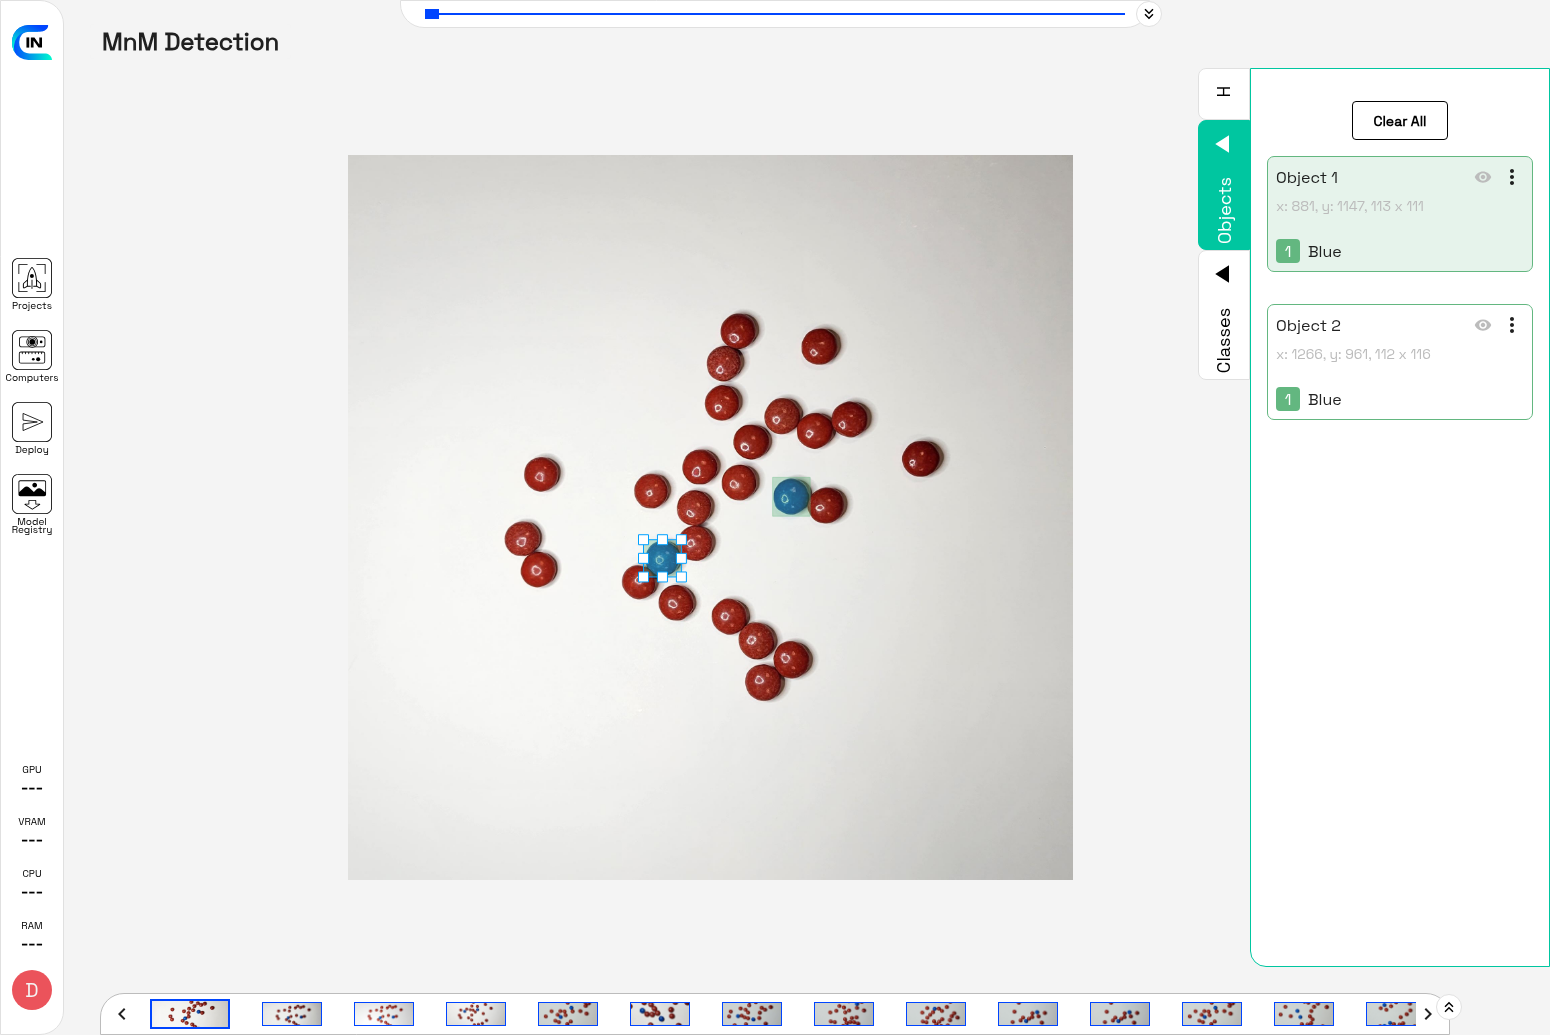Open Object 1's options menu

[1512, 177]
